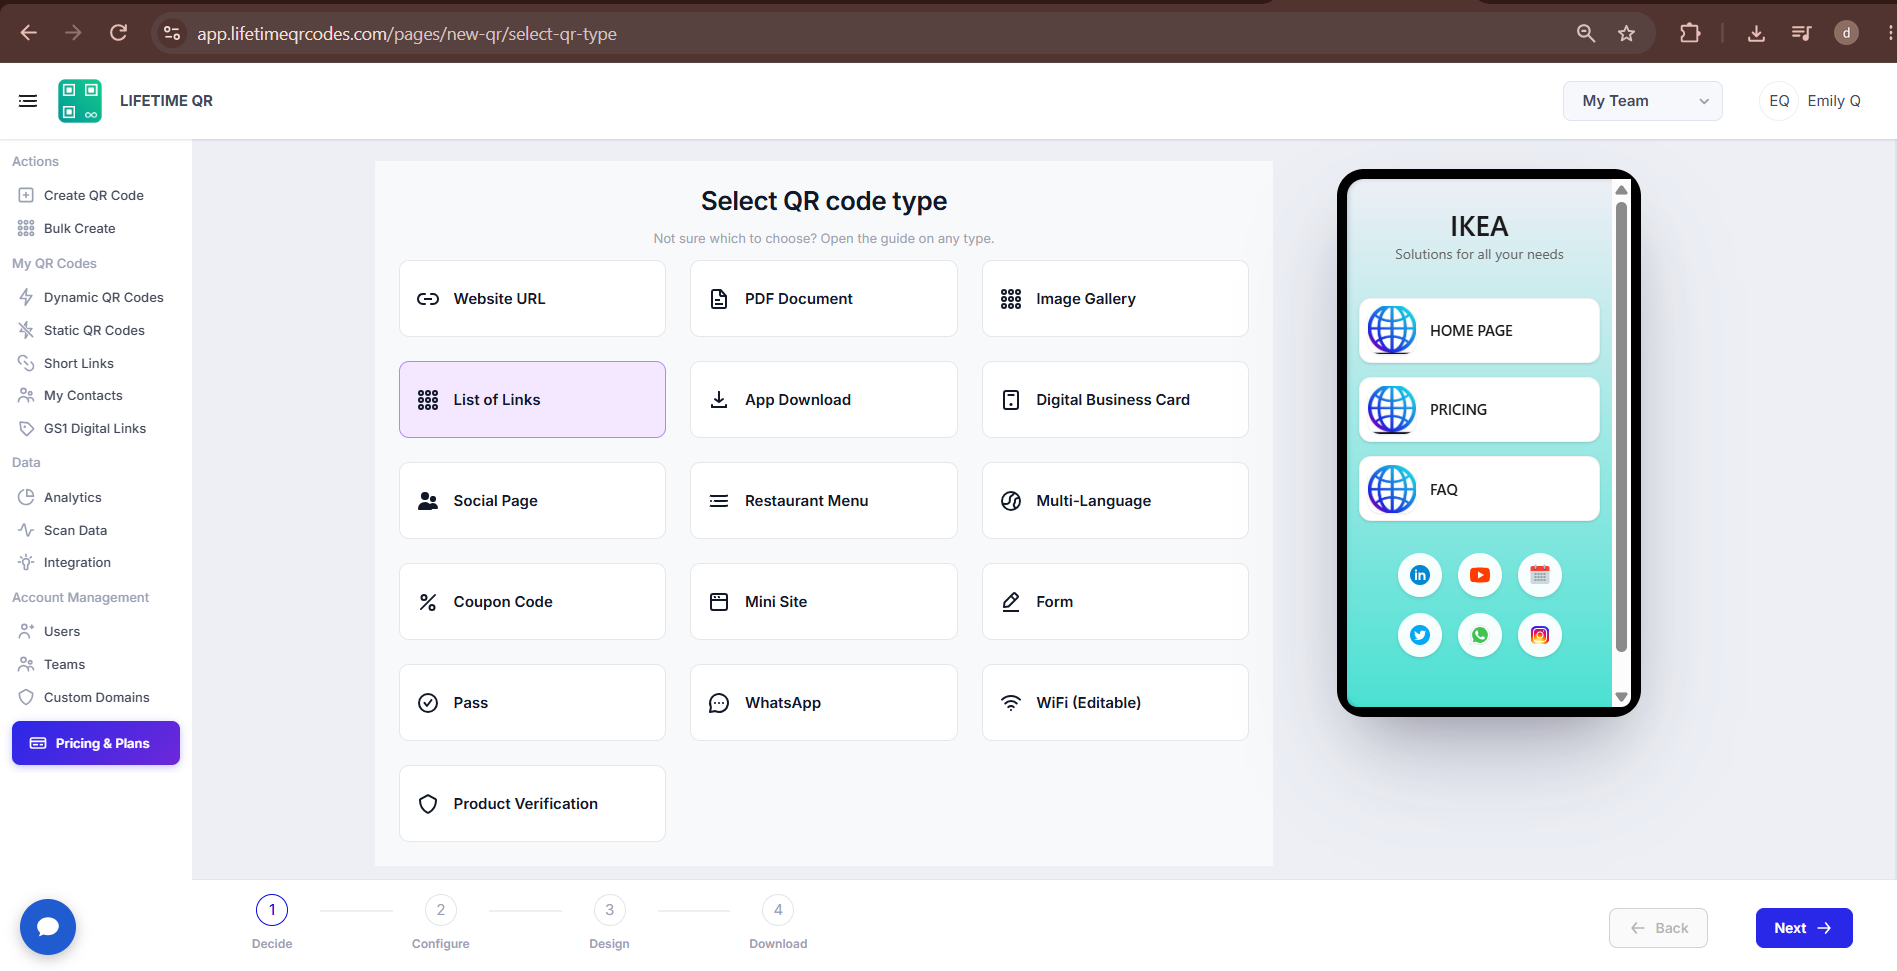Click the Back button
The image size is (1897, 971).
(1658, 928)
